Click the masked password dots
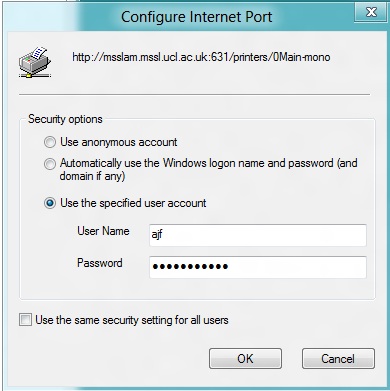 [190, 266]
